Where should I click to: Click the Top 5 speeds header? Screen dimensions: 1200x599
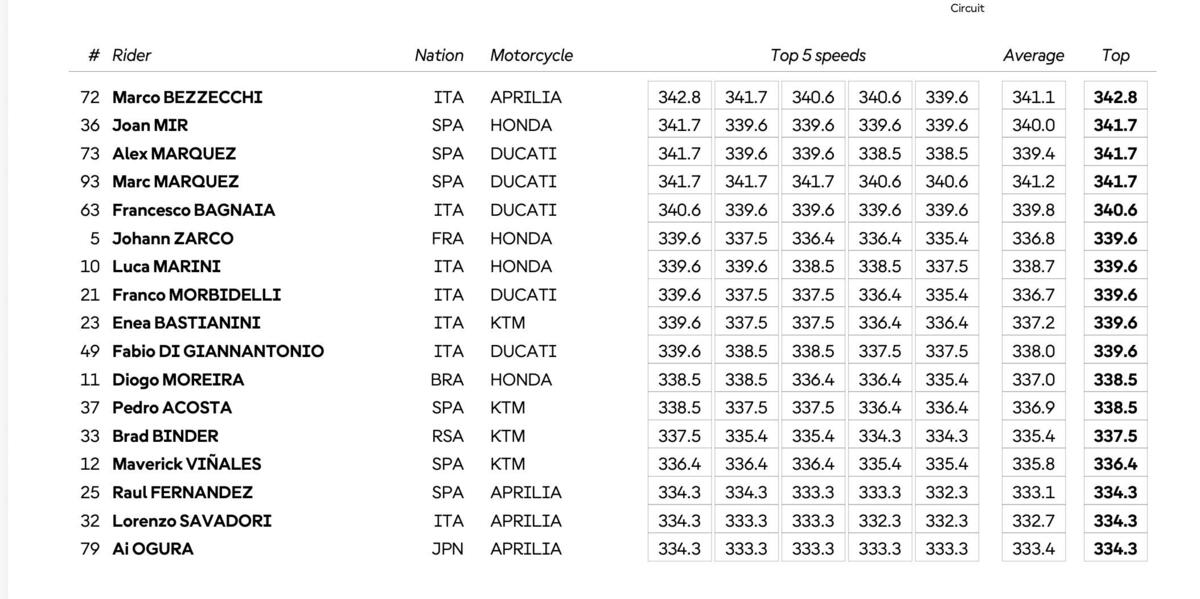tap(817, 56)
